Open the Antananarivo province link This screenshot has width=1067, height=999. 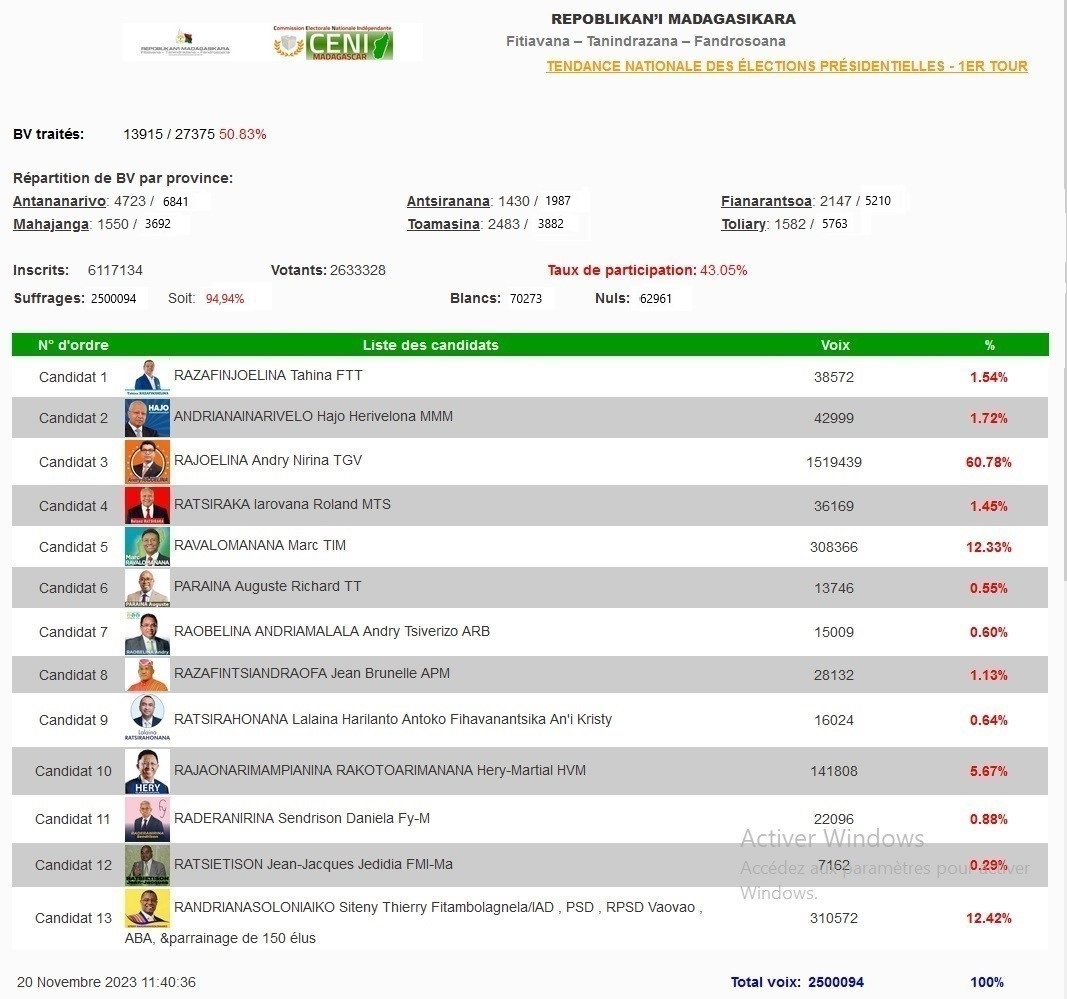point(59,201)
